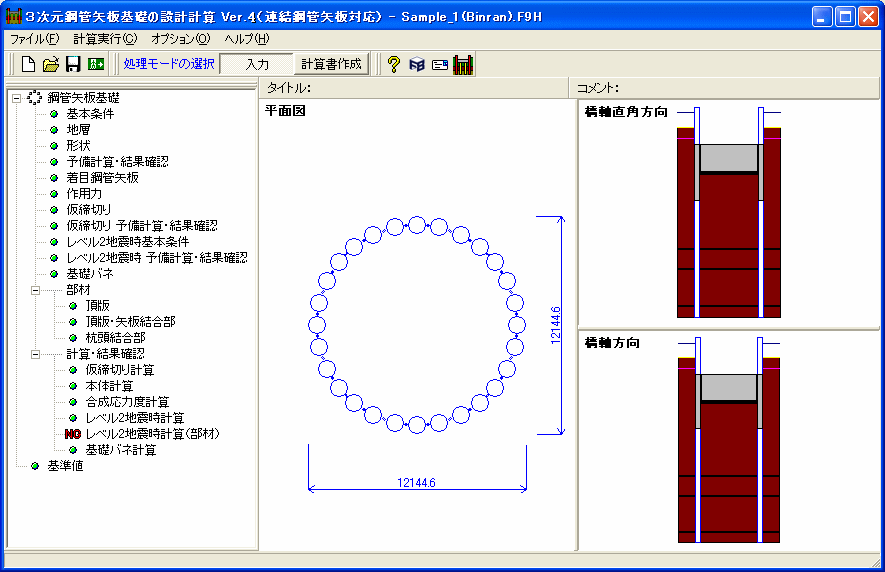Screen dimensions: 885x572
Task: Click the green exit toolbar icon
Action: (95, 64)
